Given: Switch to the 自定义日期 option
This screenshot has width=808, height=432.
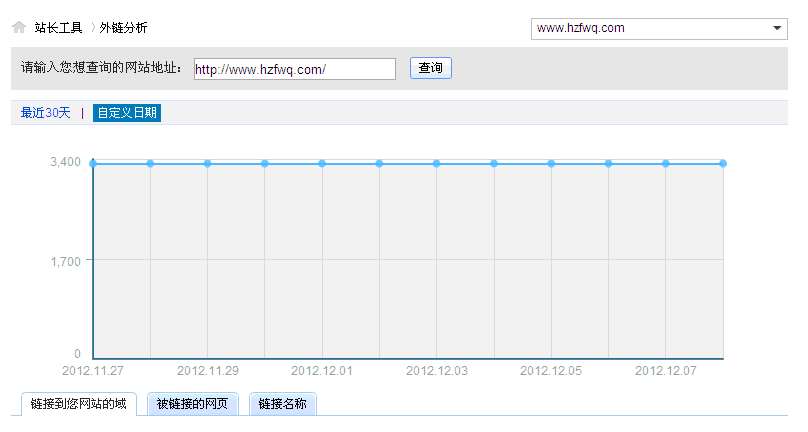Looking at the screenshot, I should pyautogui.click(x=127, y=113).
